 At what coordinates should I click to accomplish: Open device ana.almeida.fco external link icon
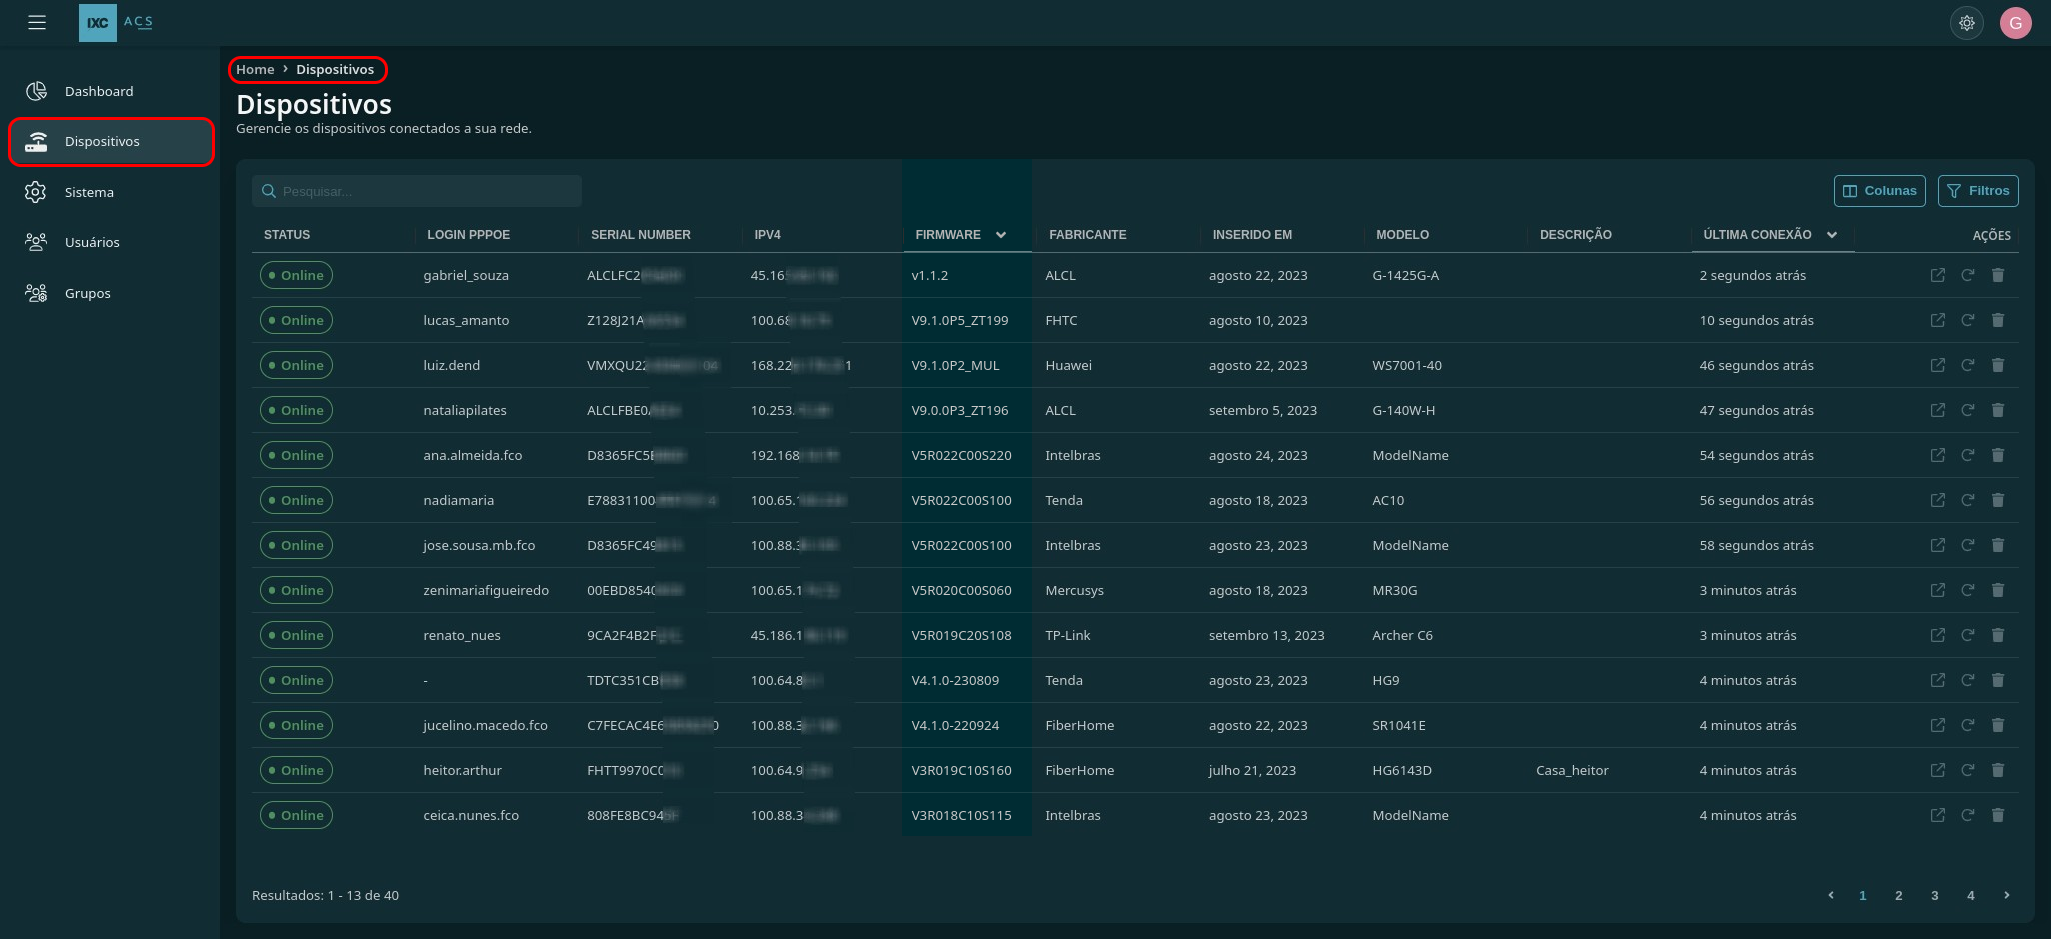click(x=1938, y=455)
